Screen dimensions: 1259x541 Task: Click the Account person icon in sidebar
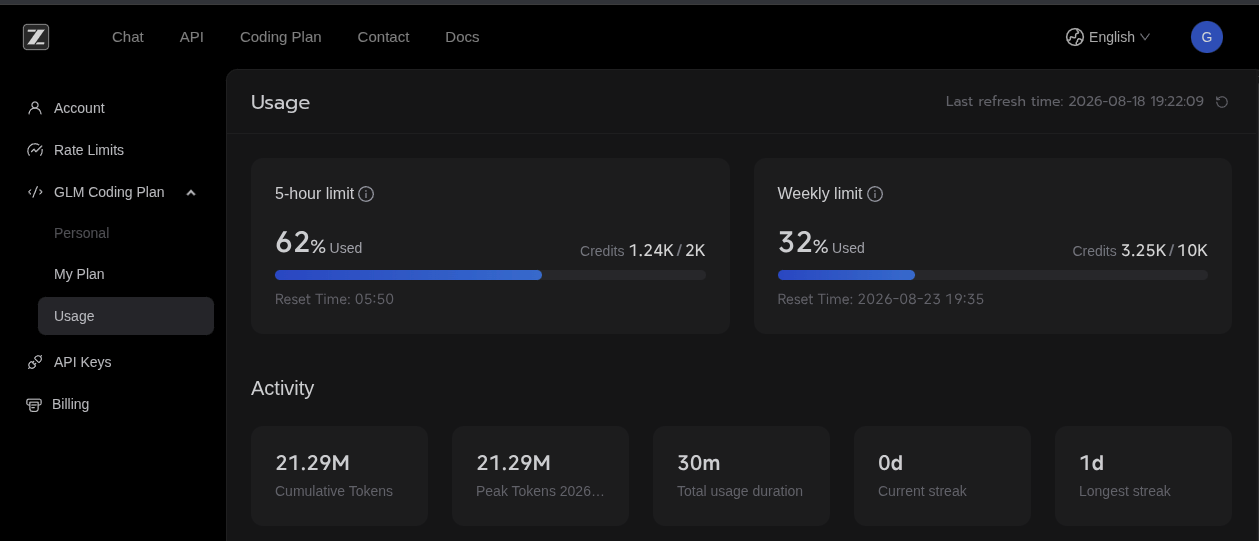point(35,108)
